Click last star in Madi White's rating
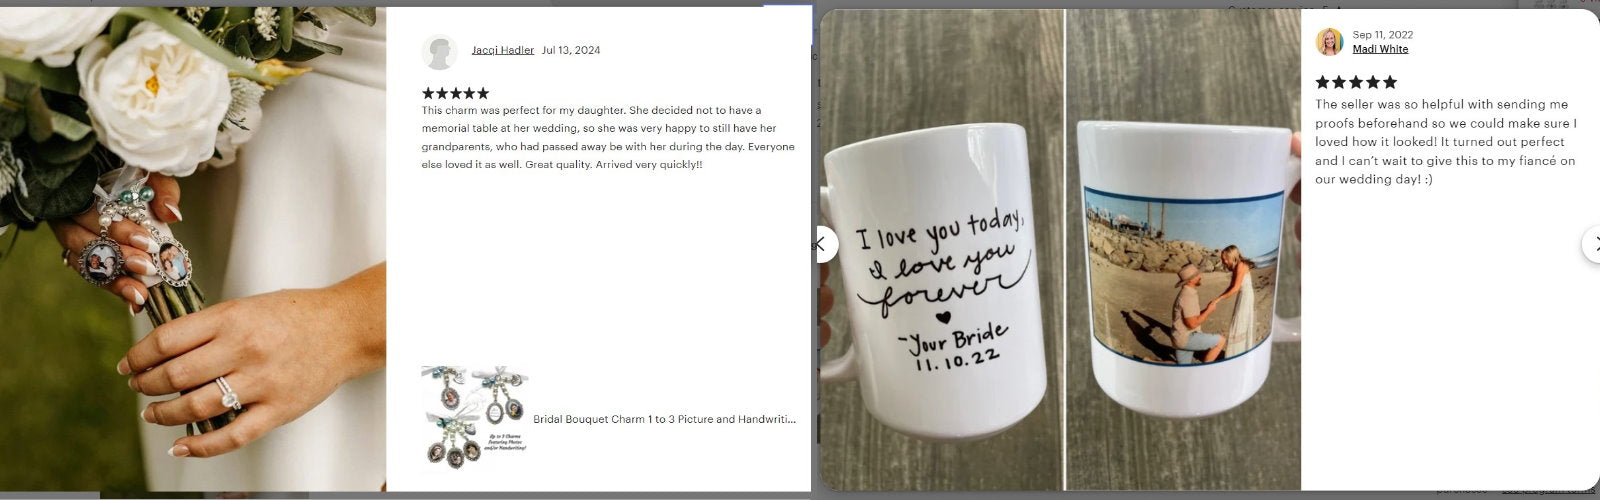The width and height of the screenshot is (1600, 500). pos(1390,82)
